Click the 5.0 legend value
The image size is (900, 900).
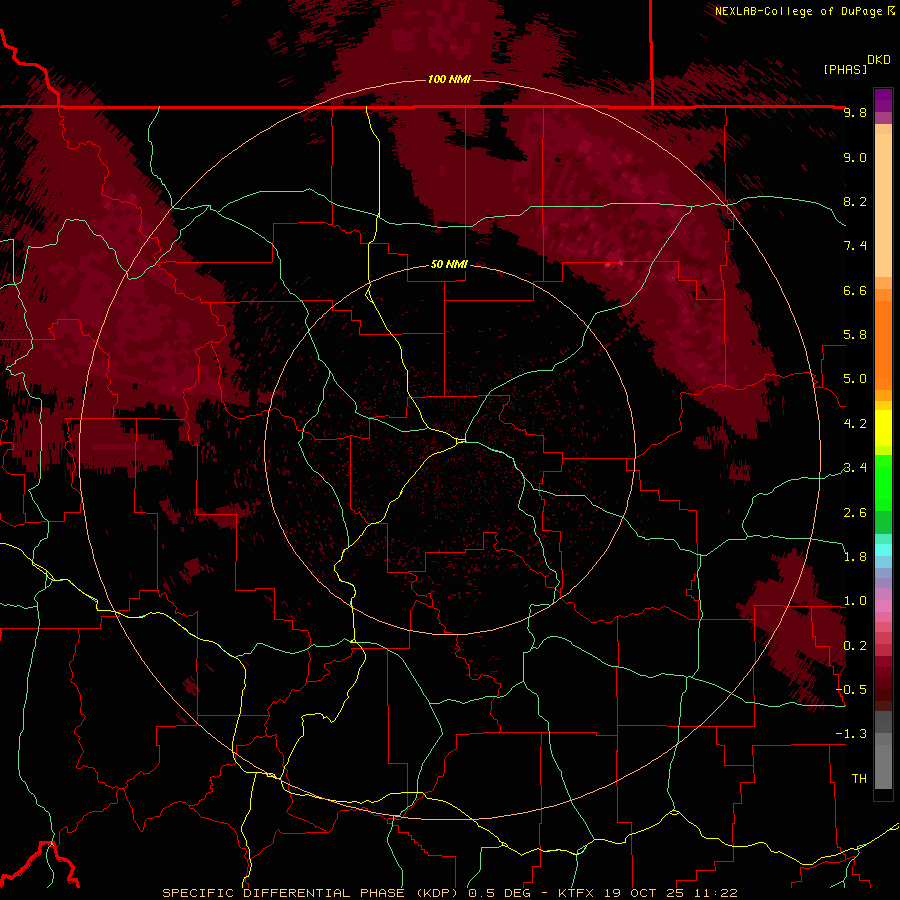coord(855,379)
